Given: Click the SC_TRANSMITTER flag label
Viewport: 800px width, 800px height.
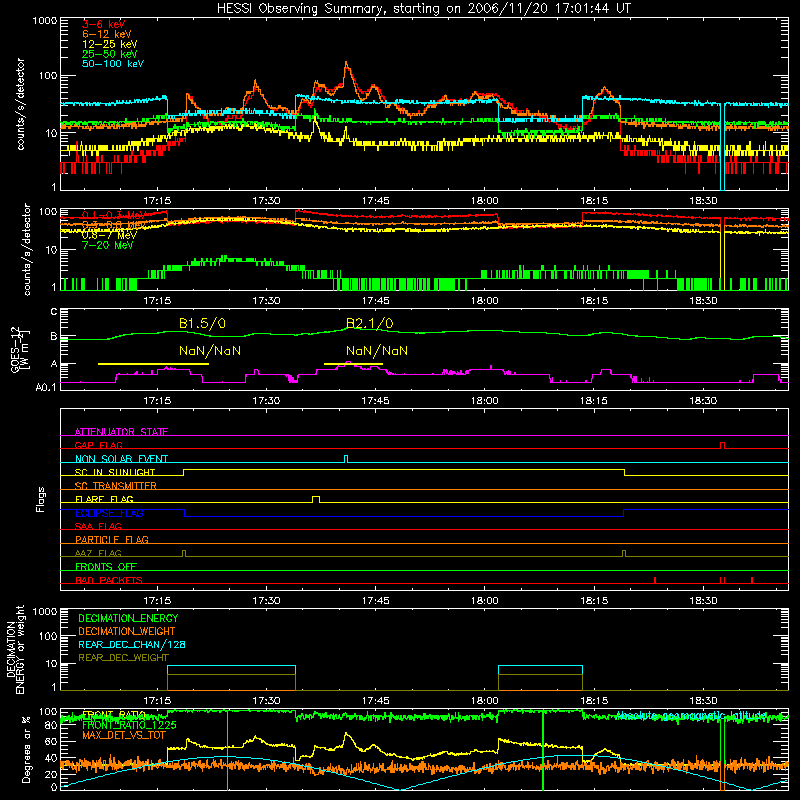Looking at the screenshot, I should [116, 486].
